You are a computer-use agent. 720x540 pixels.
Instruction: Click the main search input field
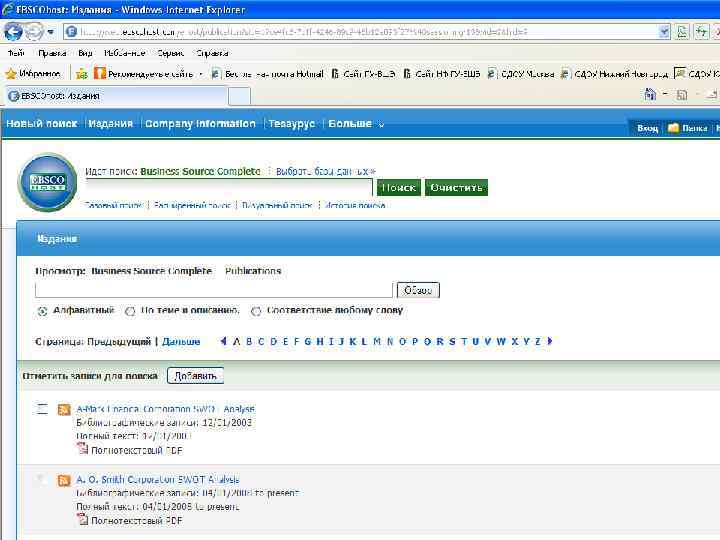[229, 187]
